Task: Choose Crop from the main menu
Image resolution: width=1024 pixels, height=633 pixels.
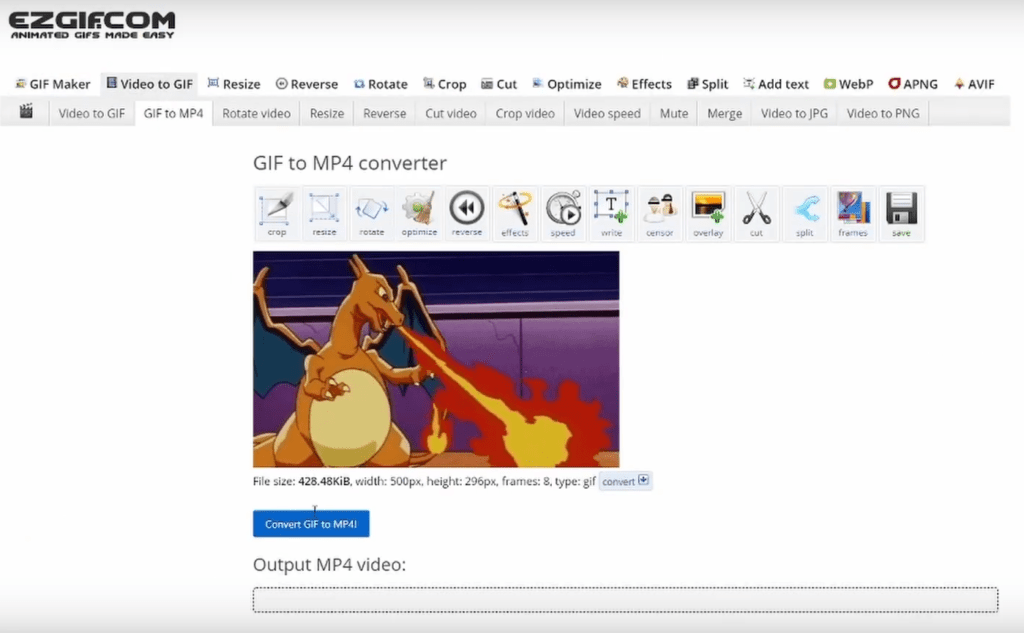Action: [x=445, y=84]
